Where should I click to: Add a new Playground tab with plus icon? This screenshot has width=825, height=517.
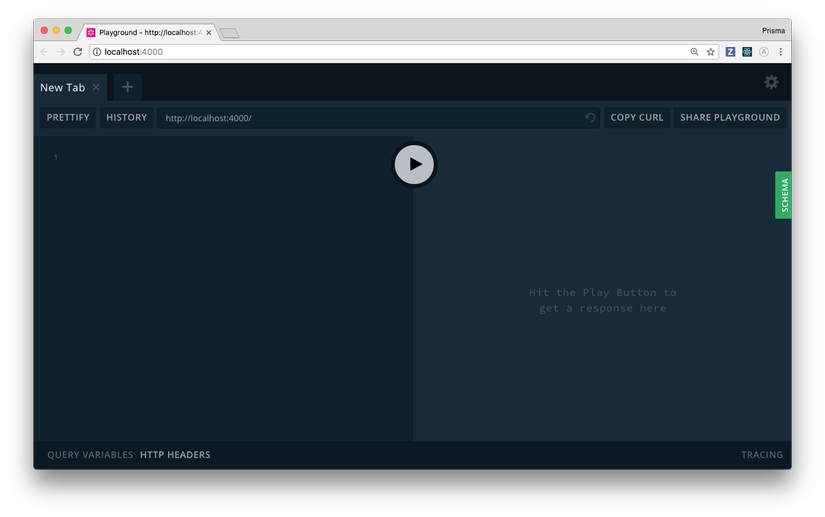(x=127, y=88)
